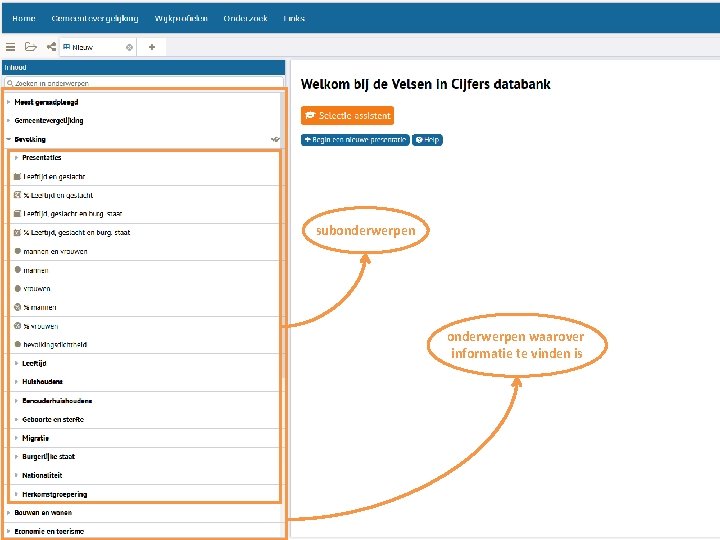Click icon for % Leeftijd en geslacht
Viewport: 720px width, 540px height.
click(x=17, y=195)
